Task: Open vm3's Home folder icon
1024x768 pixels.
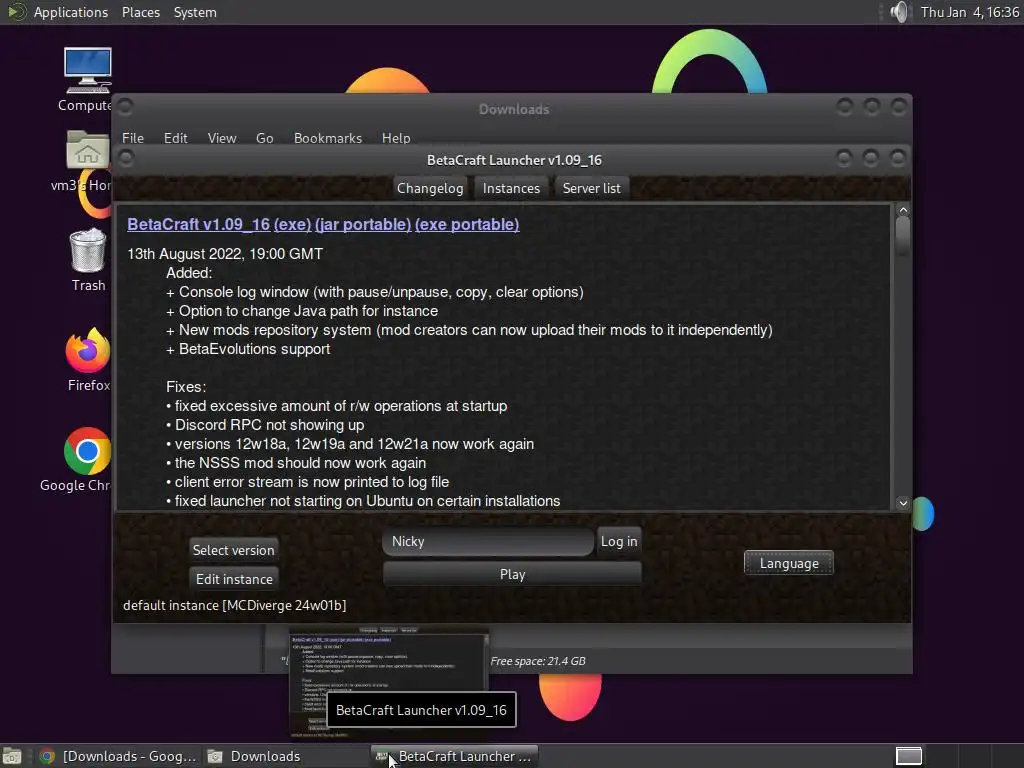Action: click(88, 151)
